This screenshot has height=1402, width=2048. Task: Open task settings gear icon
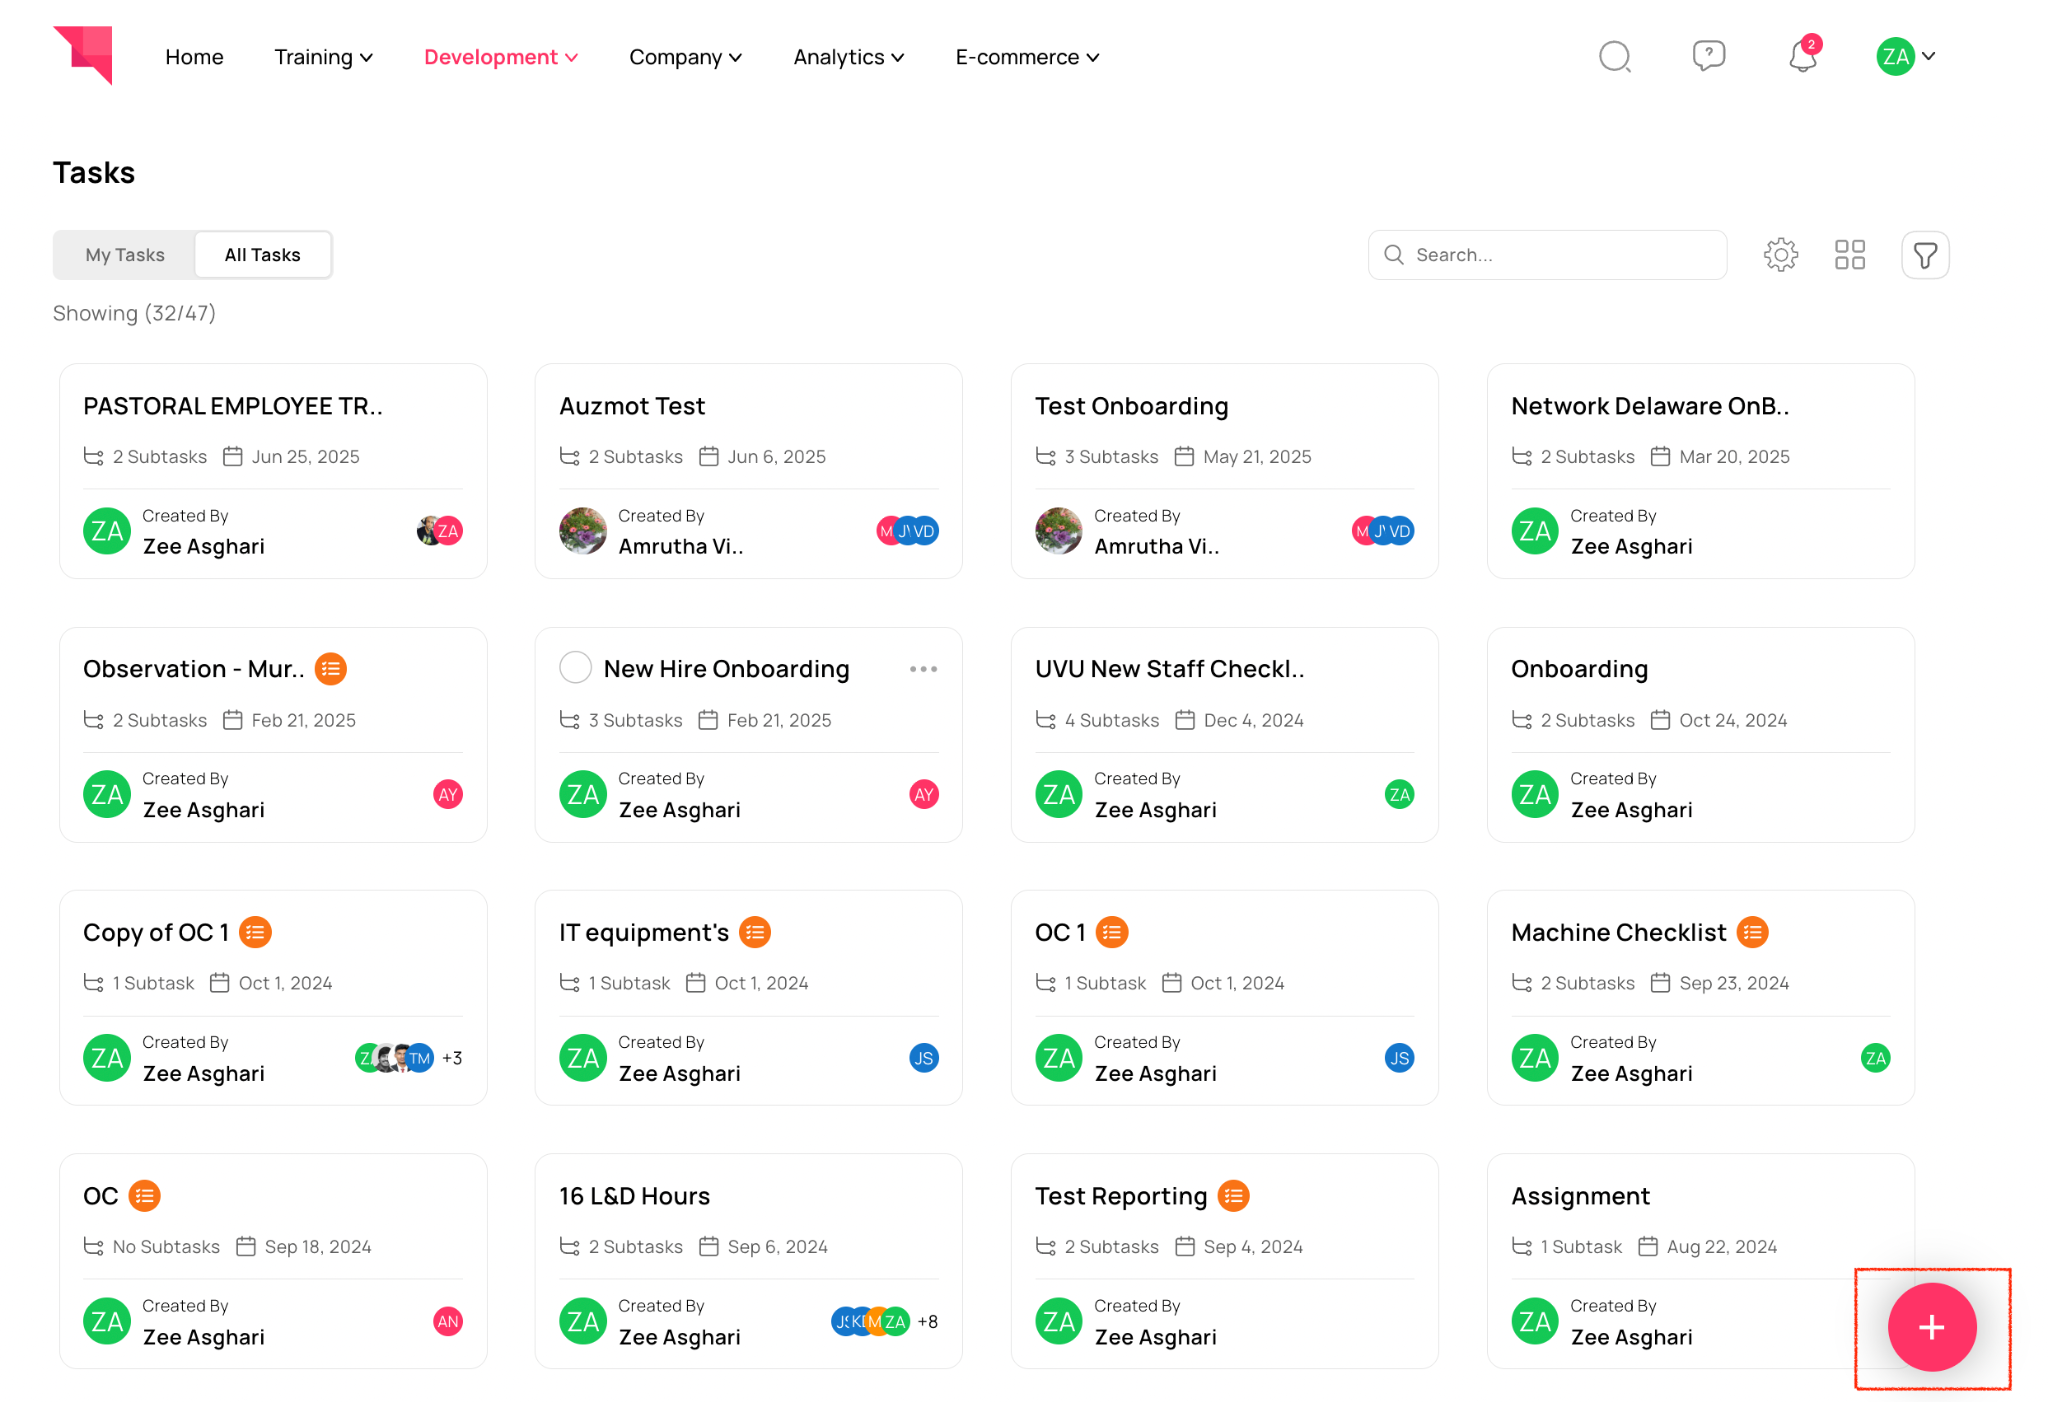[x=1780, y=255]
